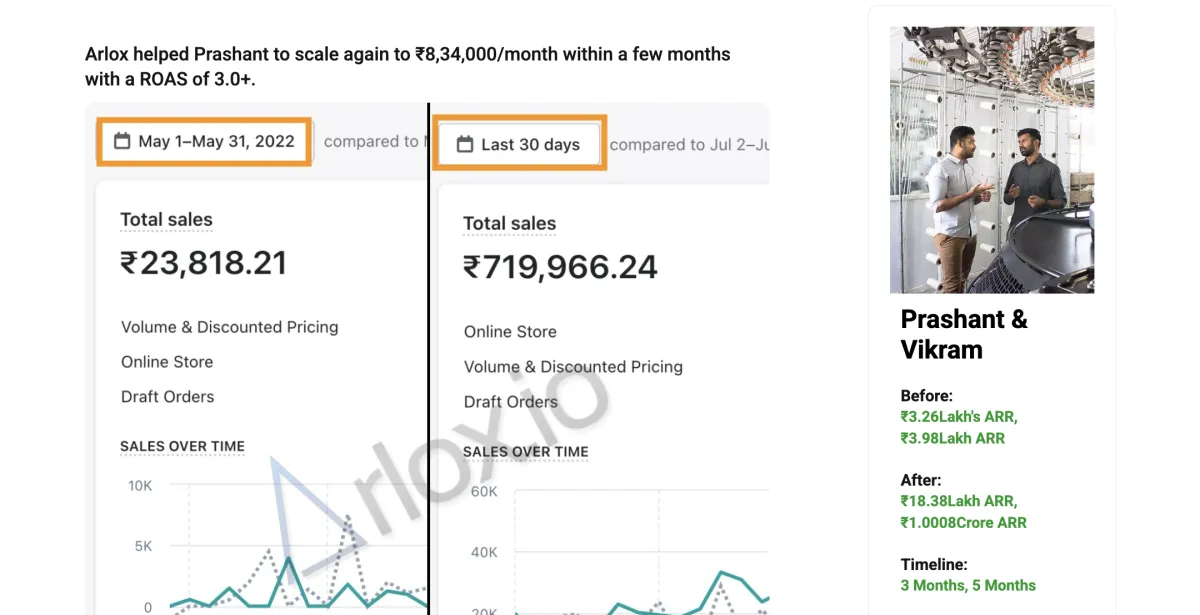Select Draft Orders in the right panel
1200x615 pixels.
coord(510,402)
